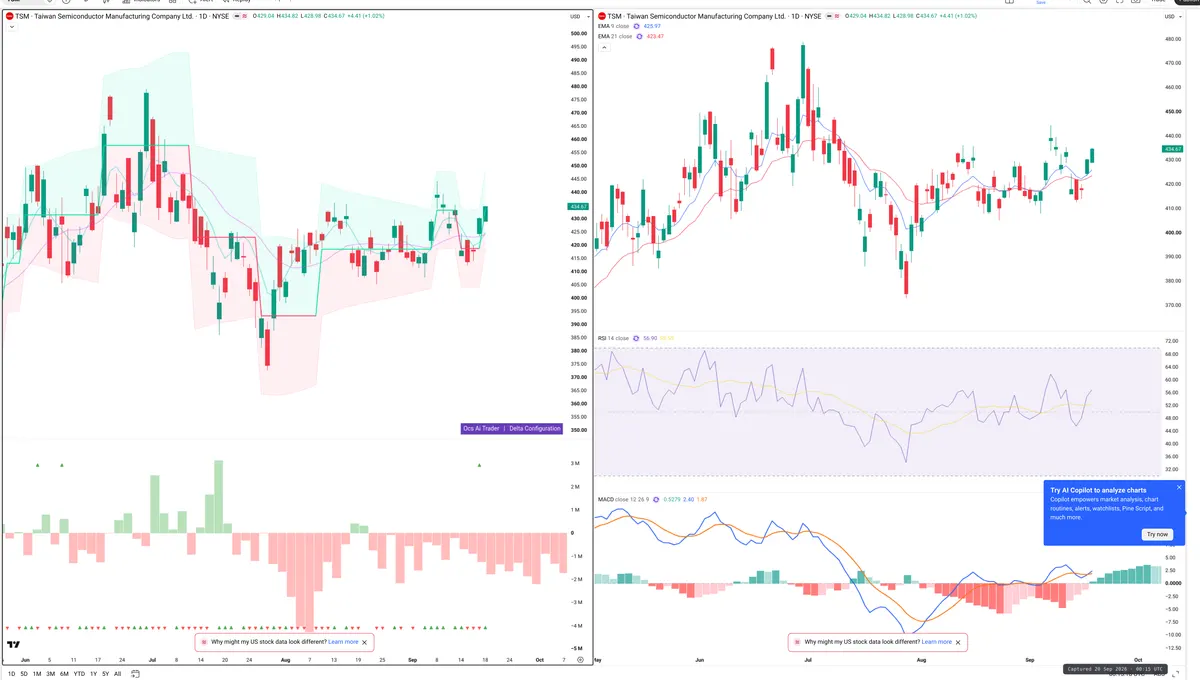Click 434.67 price tag on left axis

(x=580, y=206)
